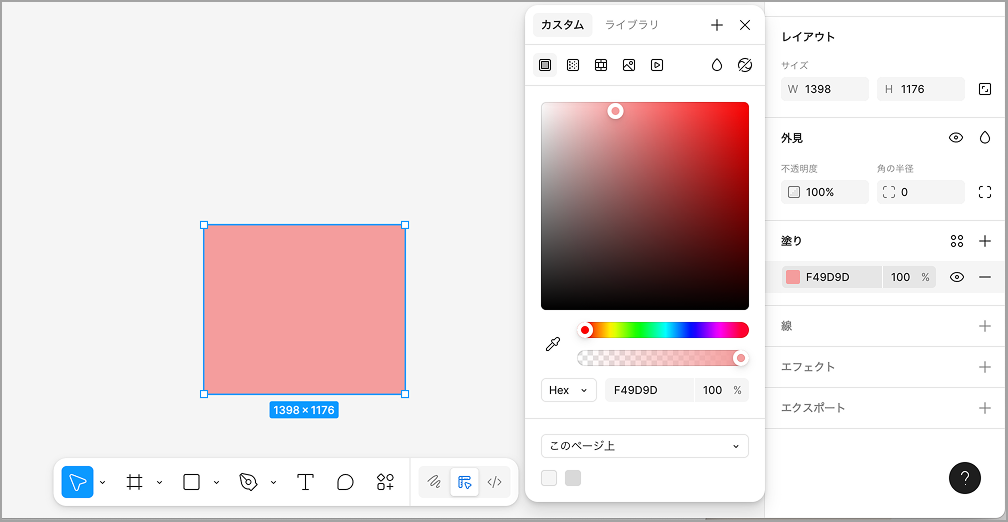Image resolution: width=1008 pixels, height=522 pixels.
Task: Open the Actions tool in the toolbar
Action: pos(385,482)
